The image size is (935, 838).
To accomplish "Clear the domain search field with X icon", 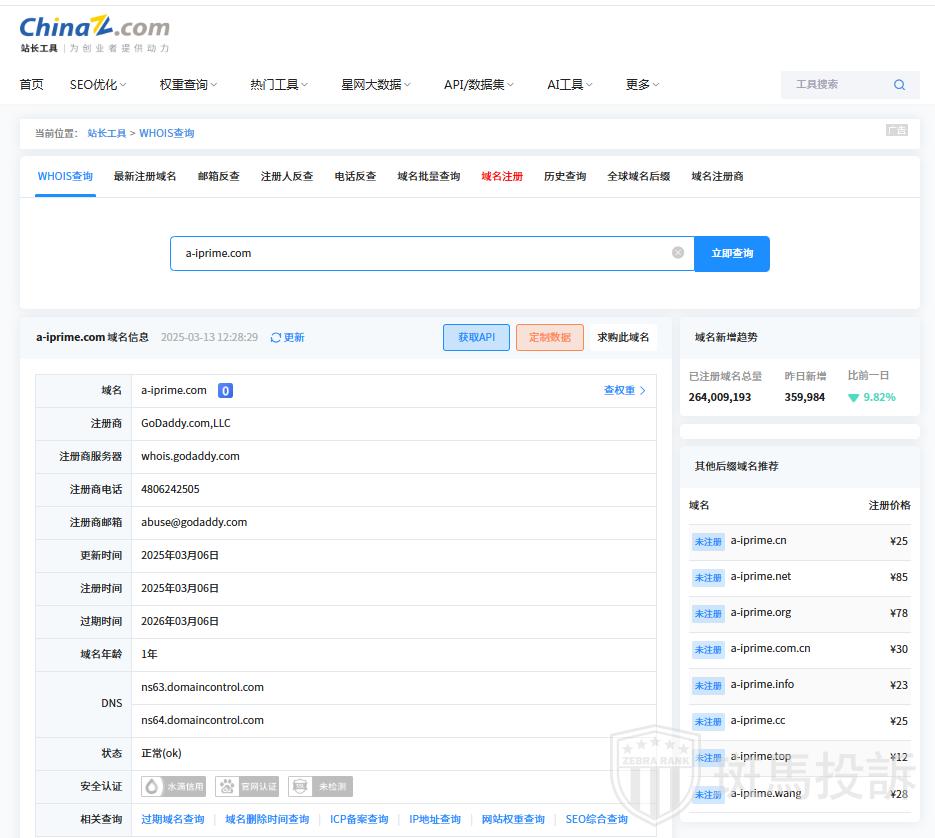I will (x=678, y=253).
